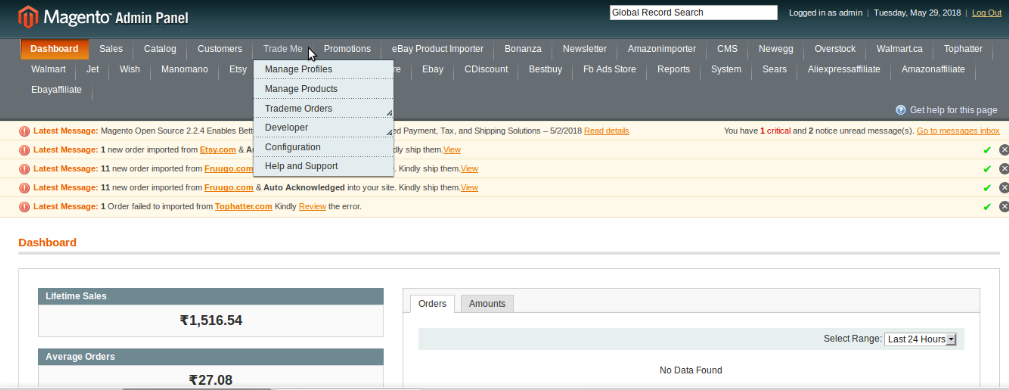Click the help question mark icon
This screenshot has height=390, width=1009.
(901, 110)
